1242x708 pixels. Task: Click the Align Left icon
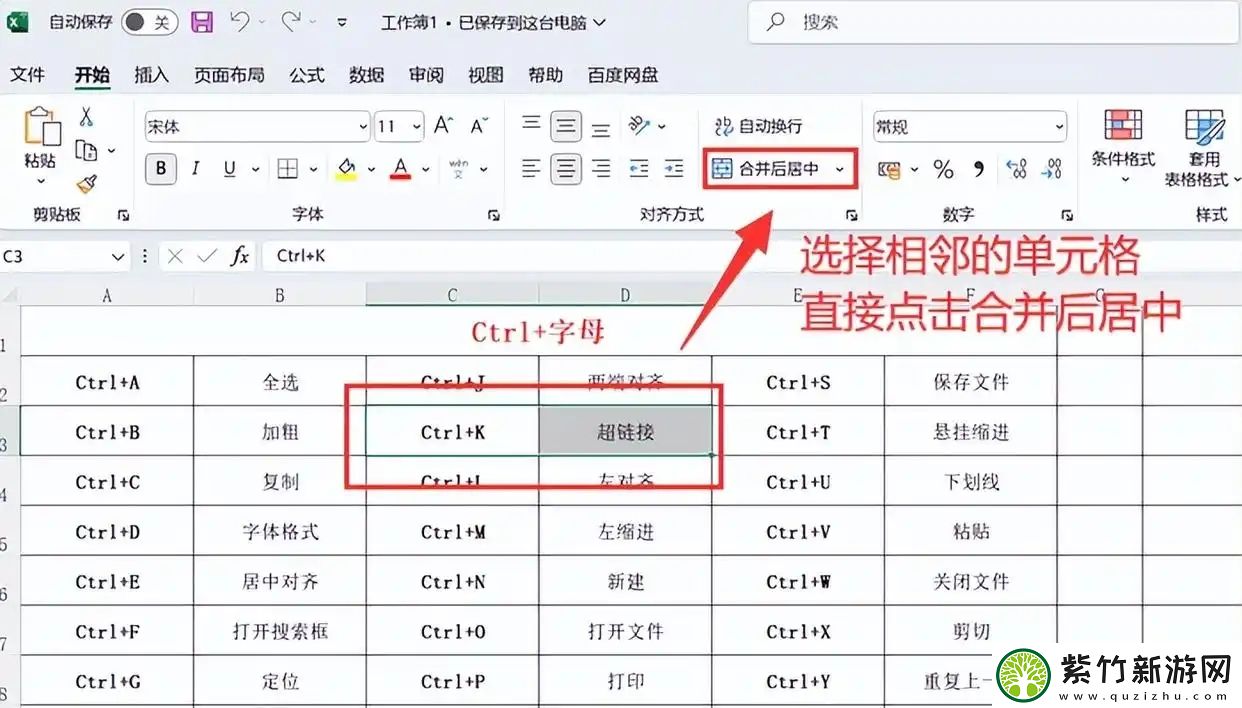tap(531, 169)
